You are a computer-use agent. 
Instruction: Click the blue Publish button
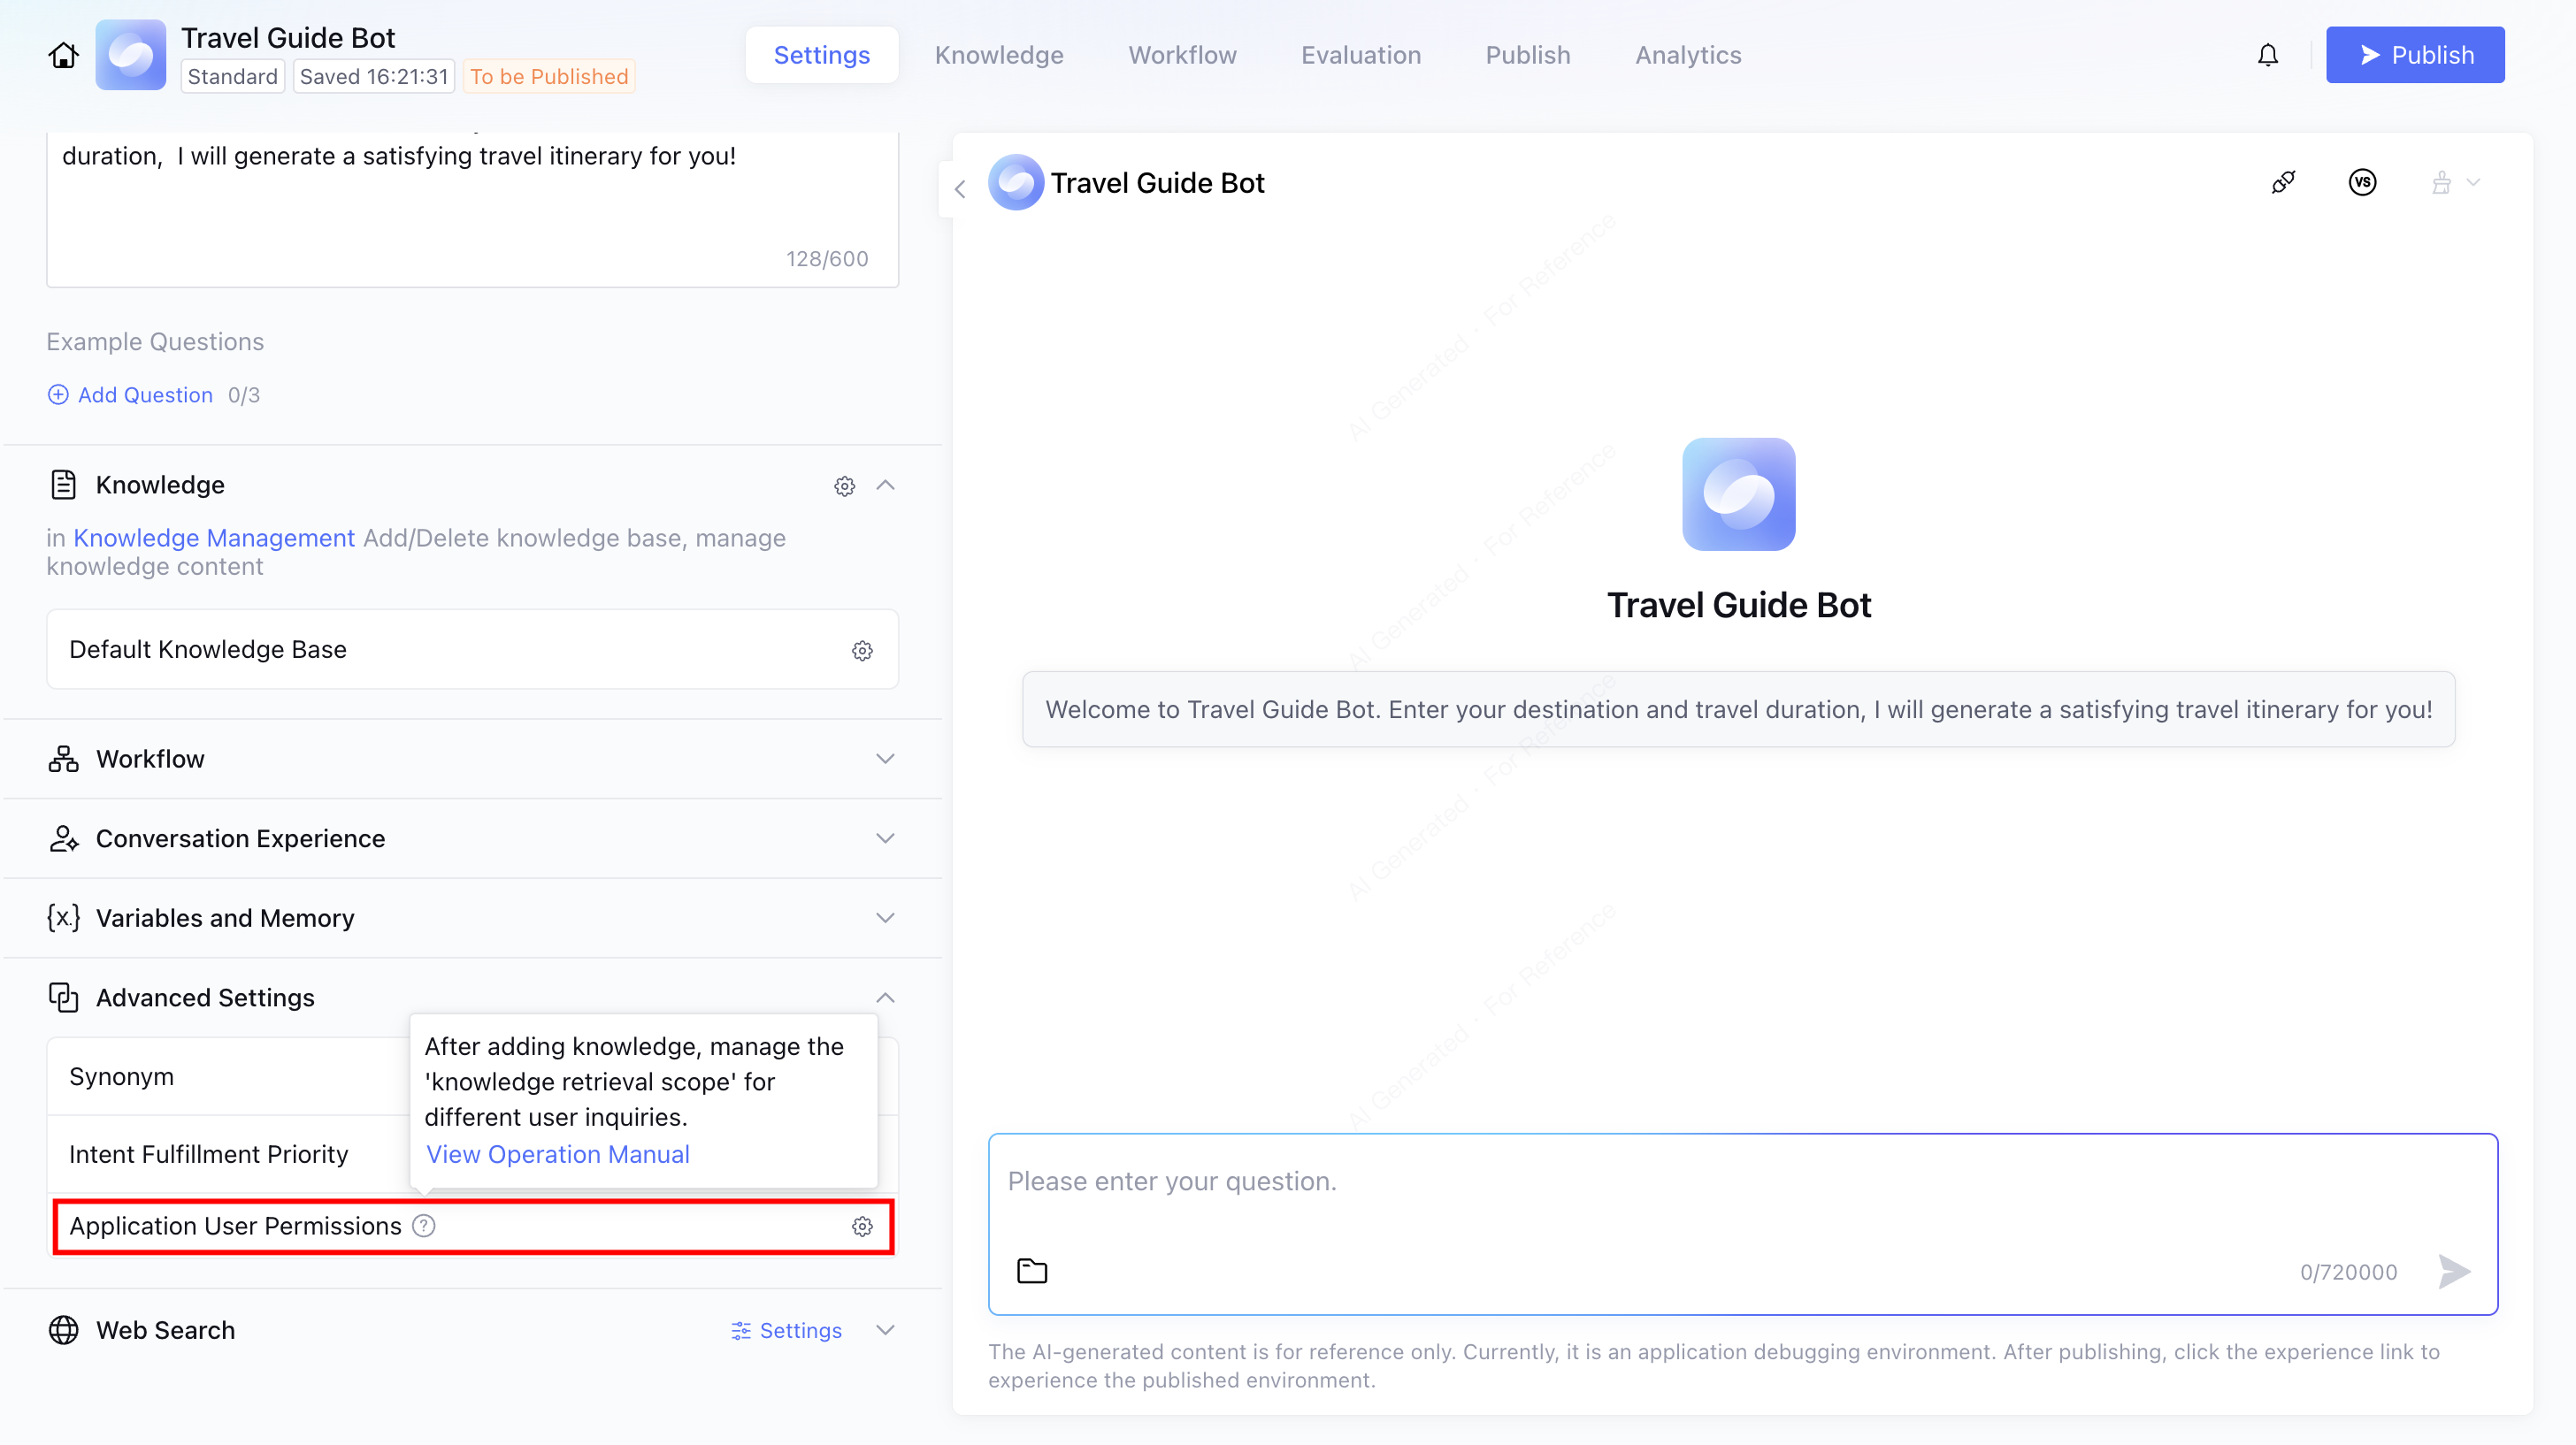point(2414,55)
